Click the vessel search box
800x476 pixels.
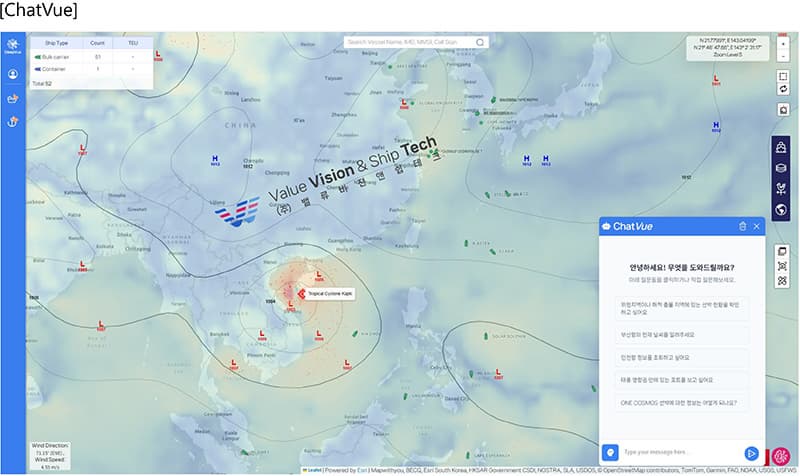[x=410, y=42]
